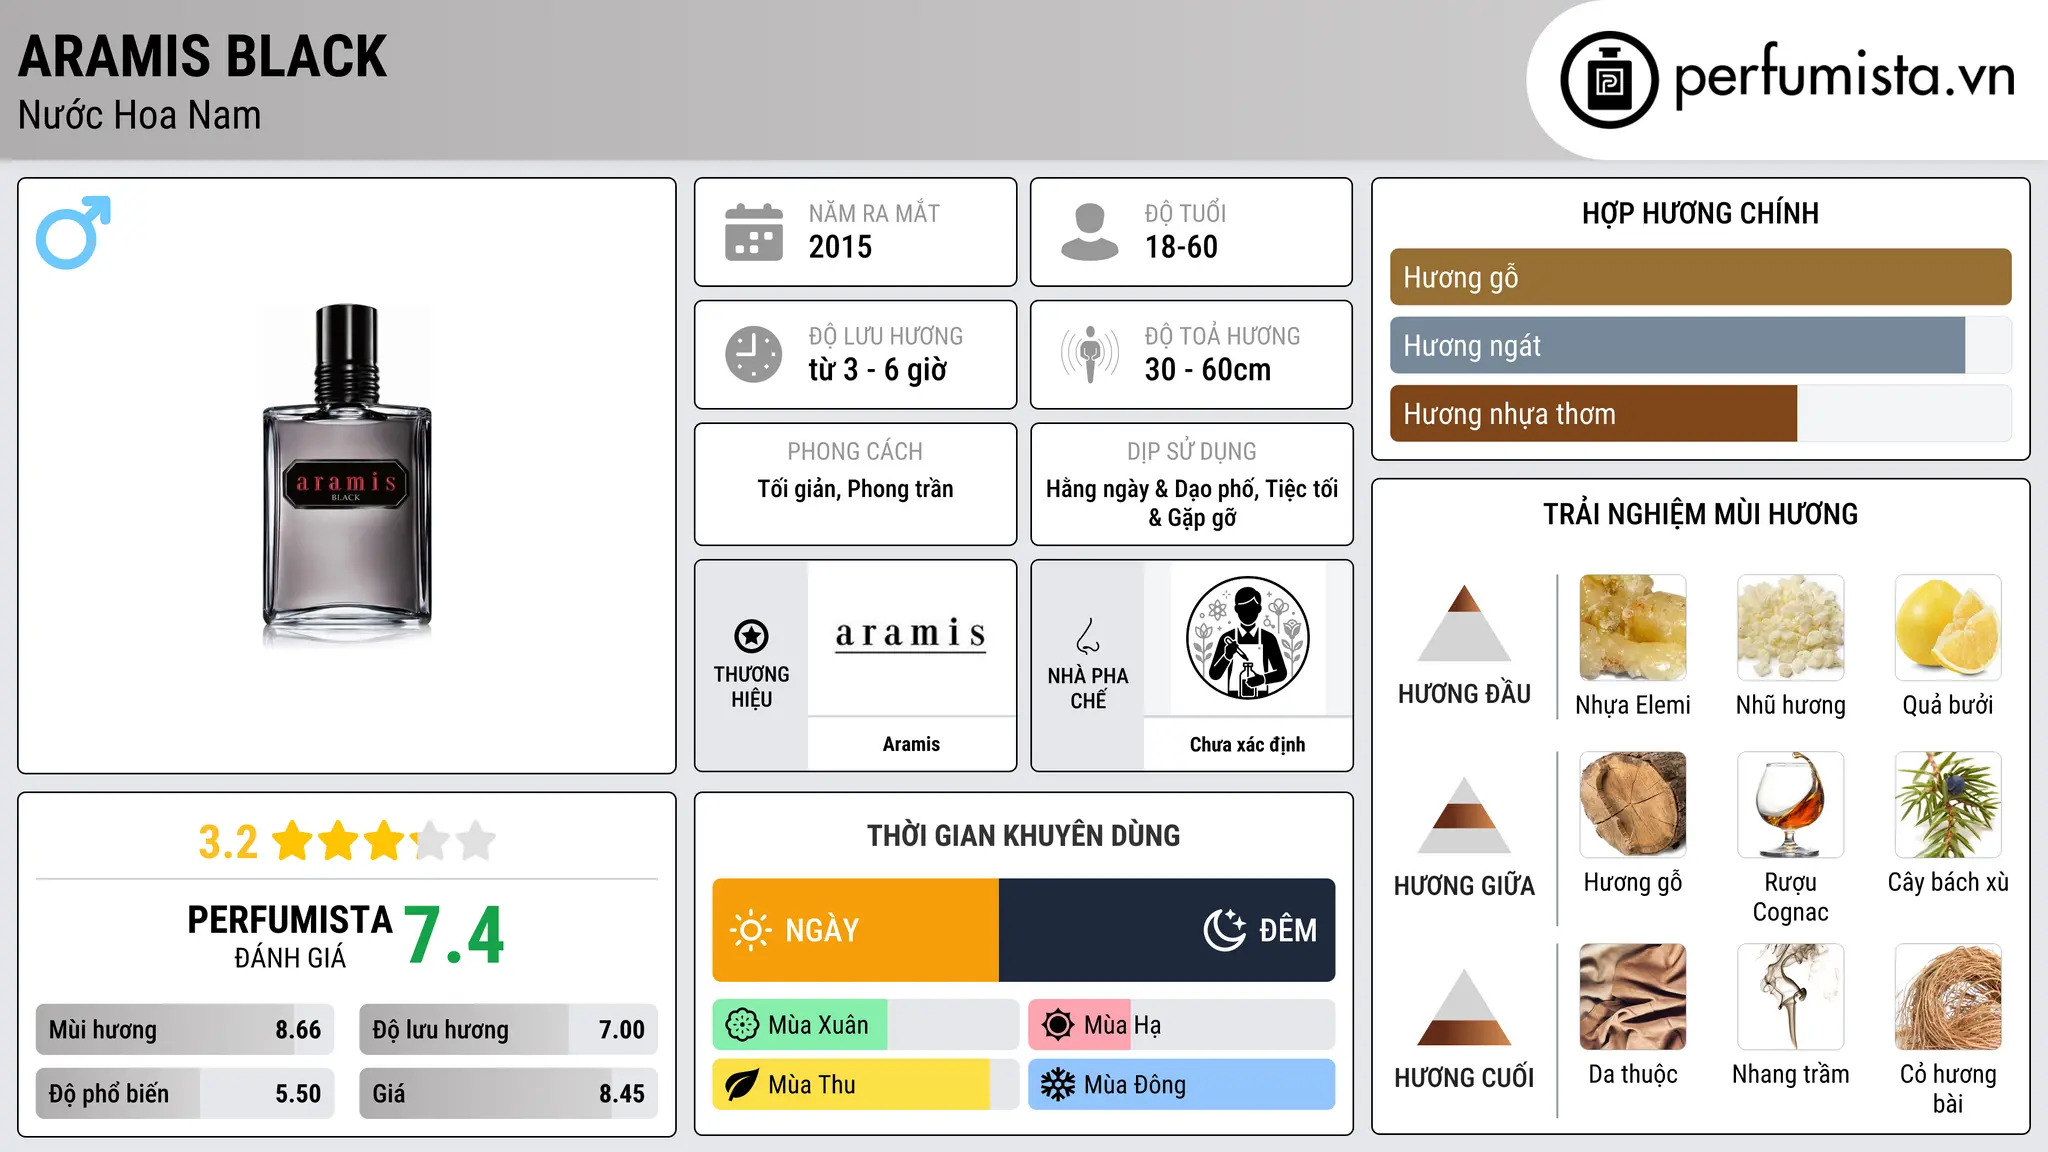Click the Nhang trầm incense smoke image
The width and height of the screenshot is (2048, 1152).
pos(1790,997)
